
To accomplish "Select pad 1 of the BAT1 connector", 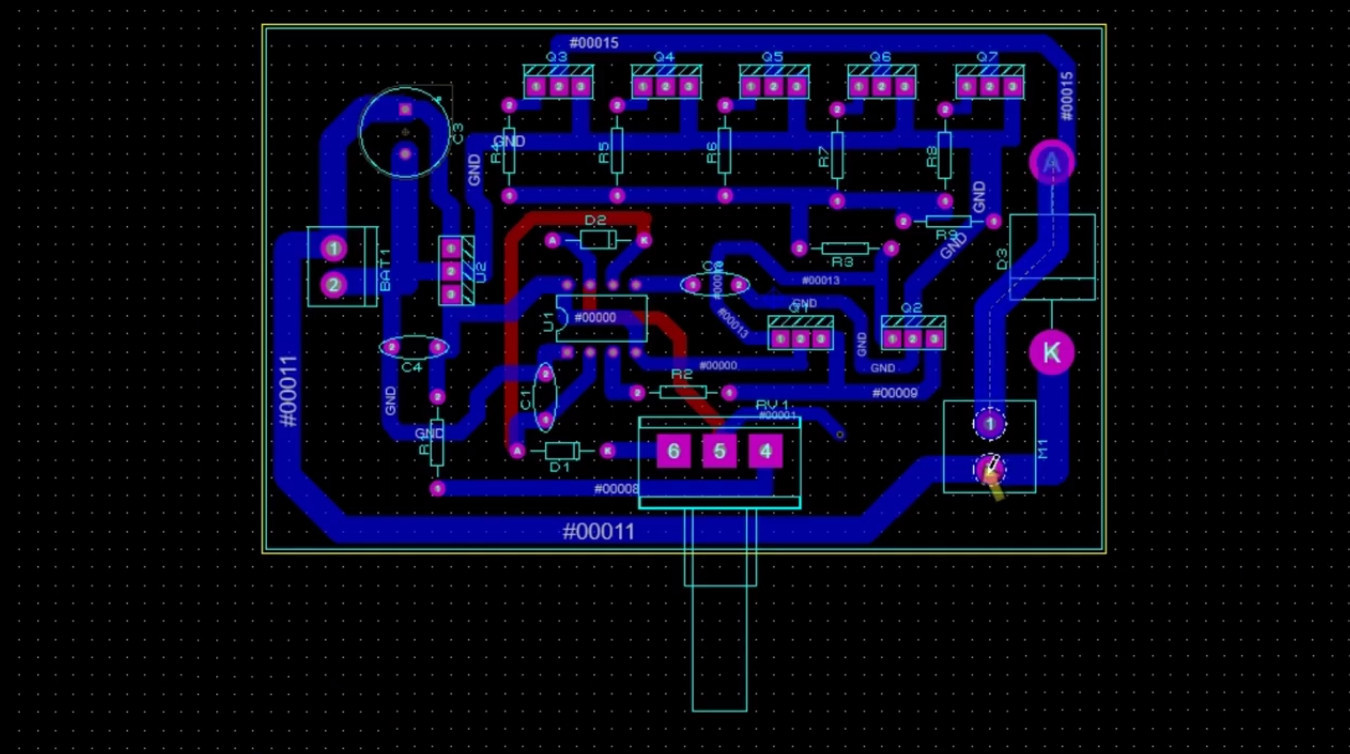I will [x=333, y=248].
